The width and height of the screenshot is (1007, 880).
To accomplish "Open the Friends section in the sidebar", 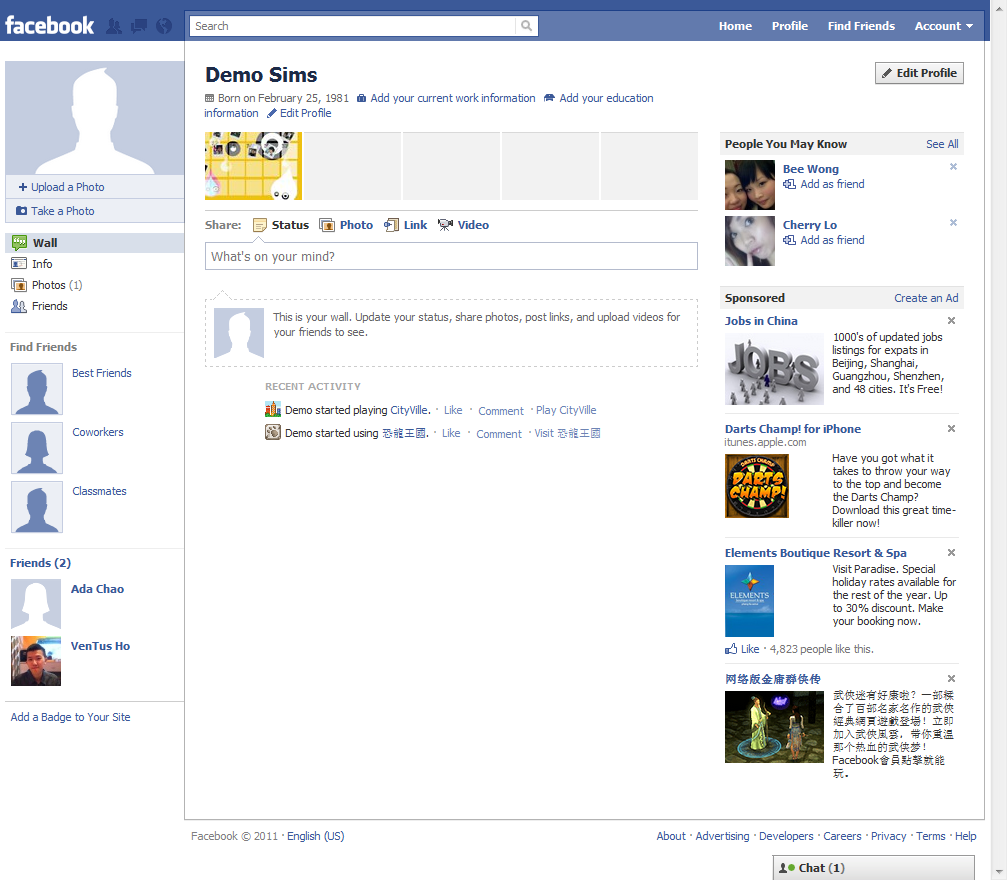I will 49,306.
